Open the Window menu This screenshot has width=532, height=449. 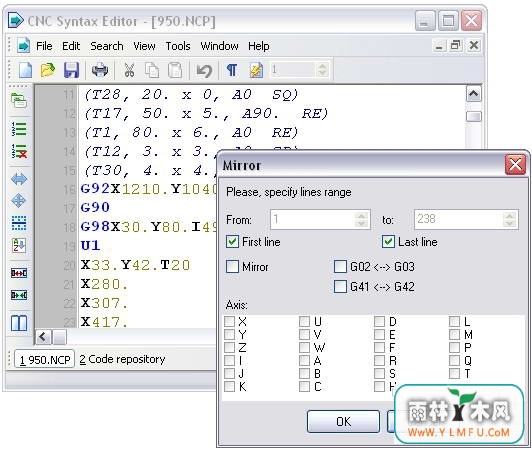(x=219, y=46)
